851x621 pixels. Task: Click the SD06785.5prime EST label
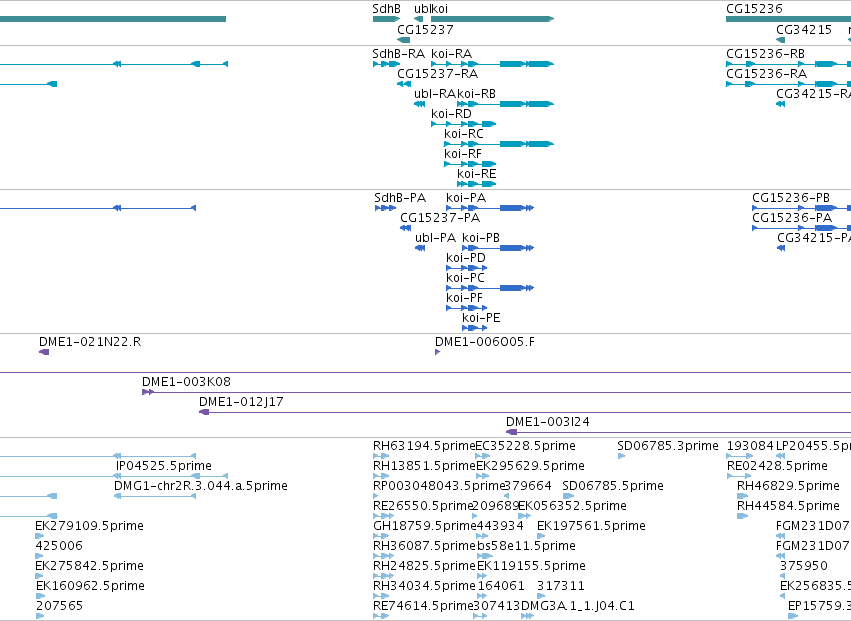pyautogui.click(x=613, y=486)
